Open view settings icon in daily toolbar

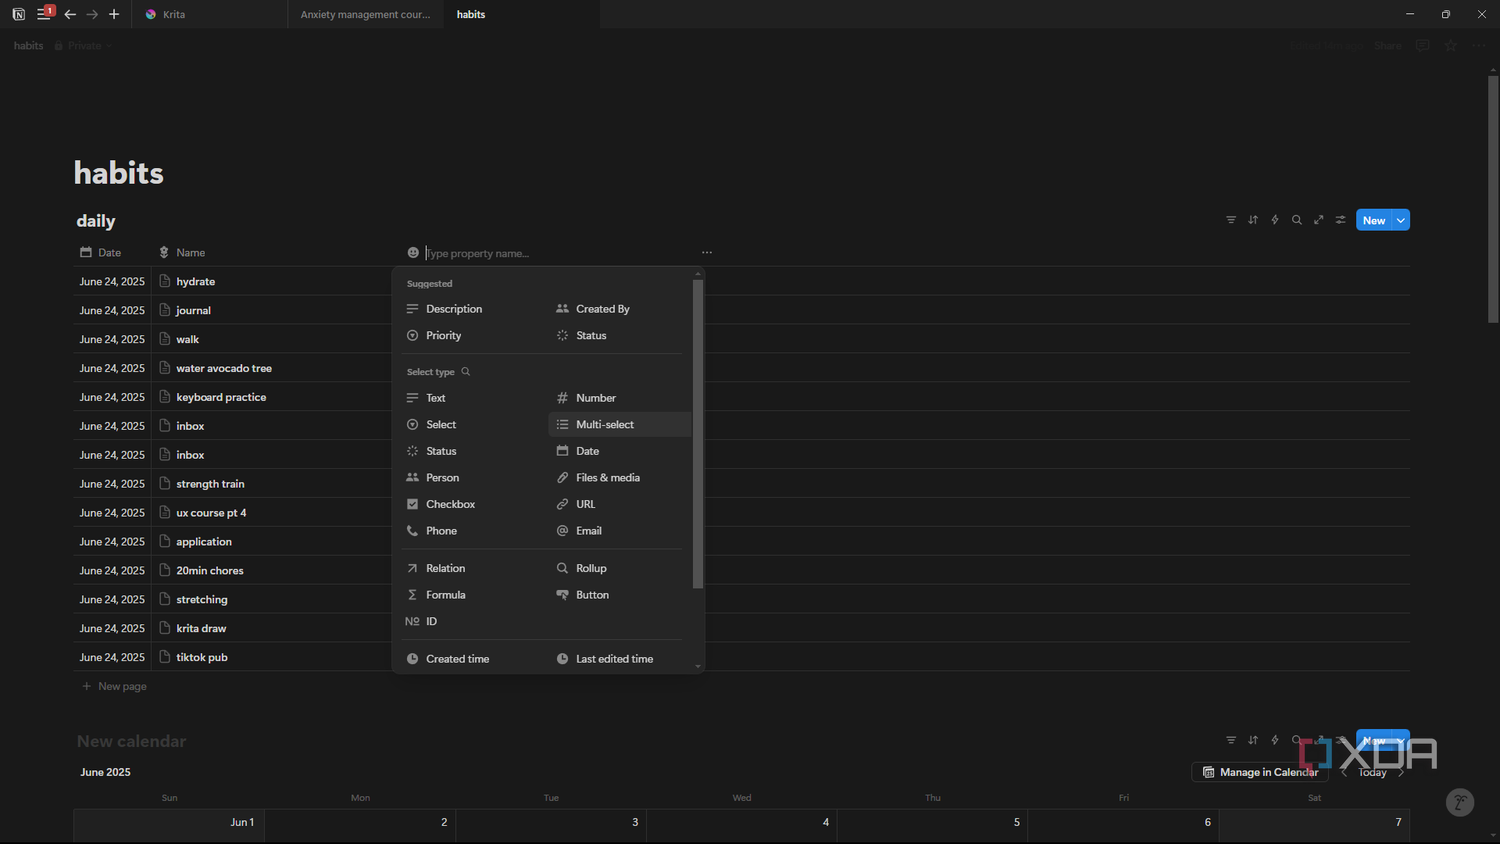coord(1341,220)
